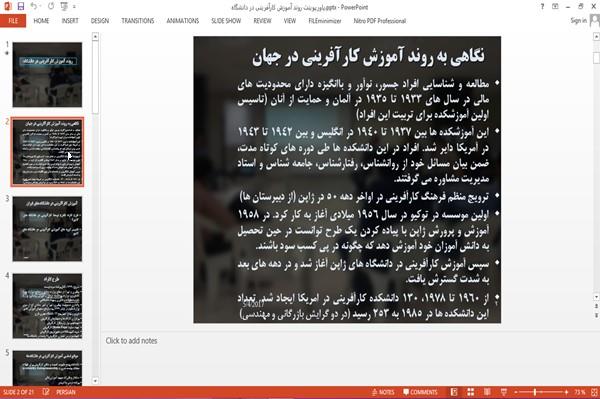Start Slide Show from status bar icon
Screen dimensions: 600x399
[x=504, y=392]
